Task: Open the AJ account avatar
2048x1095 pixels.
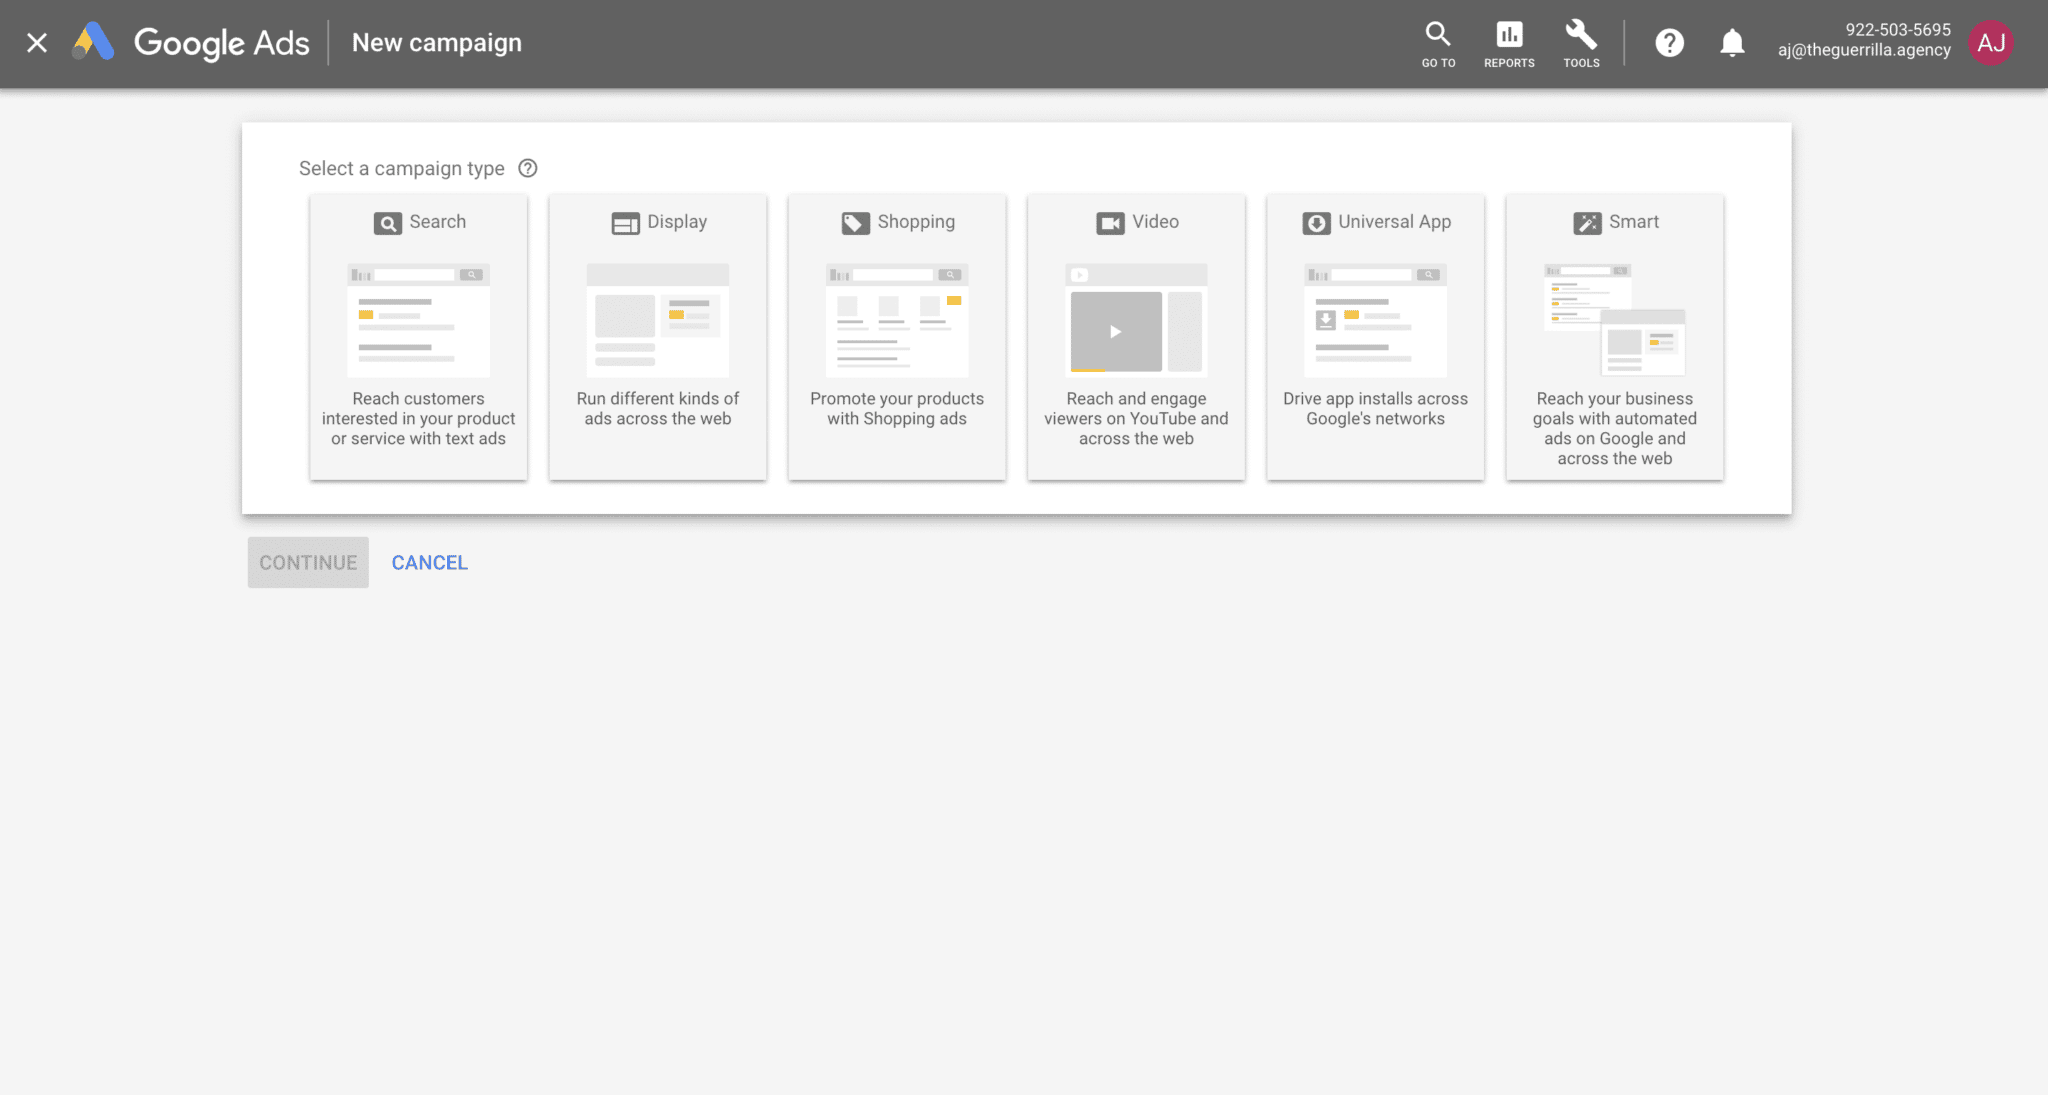Action: (x=1991, y=43)
